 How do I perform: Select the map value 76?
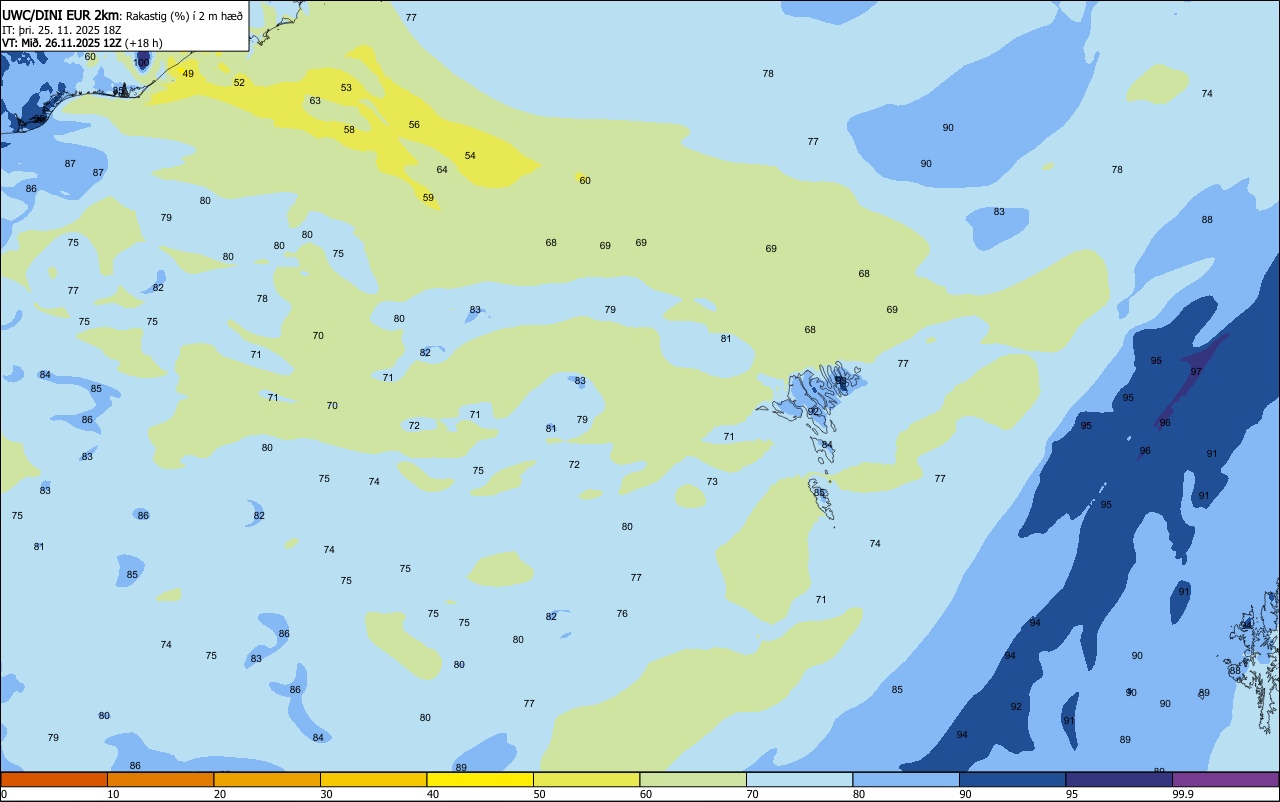click(x=622, y=614)
